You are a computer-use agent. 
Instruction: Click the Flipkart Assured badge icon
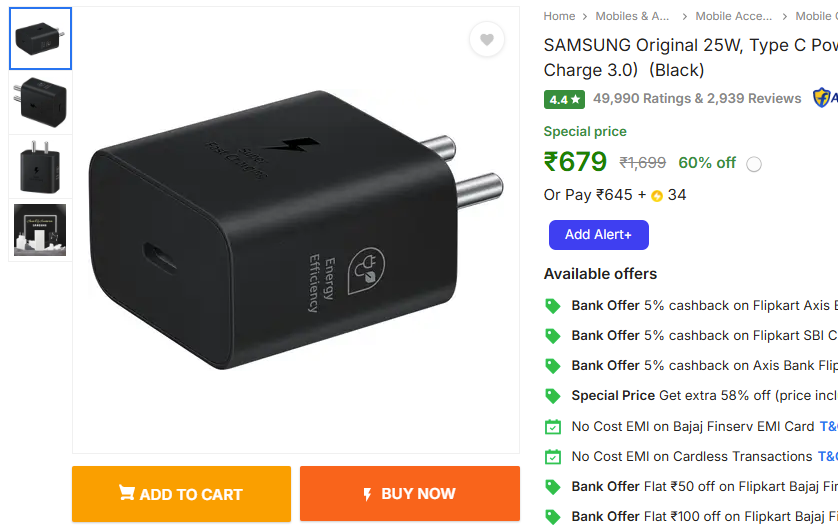coord(823,98)
